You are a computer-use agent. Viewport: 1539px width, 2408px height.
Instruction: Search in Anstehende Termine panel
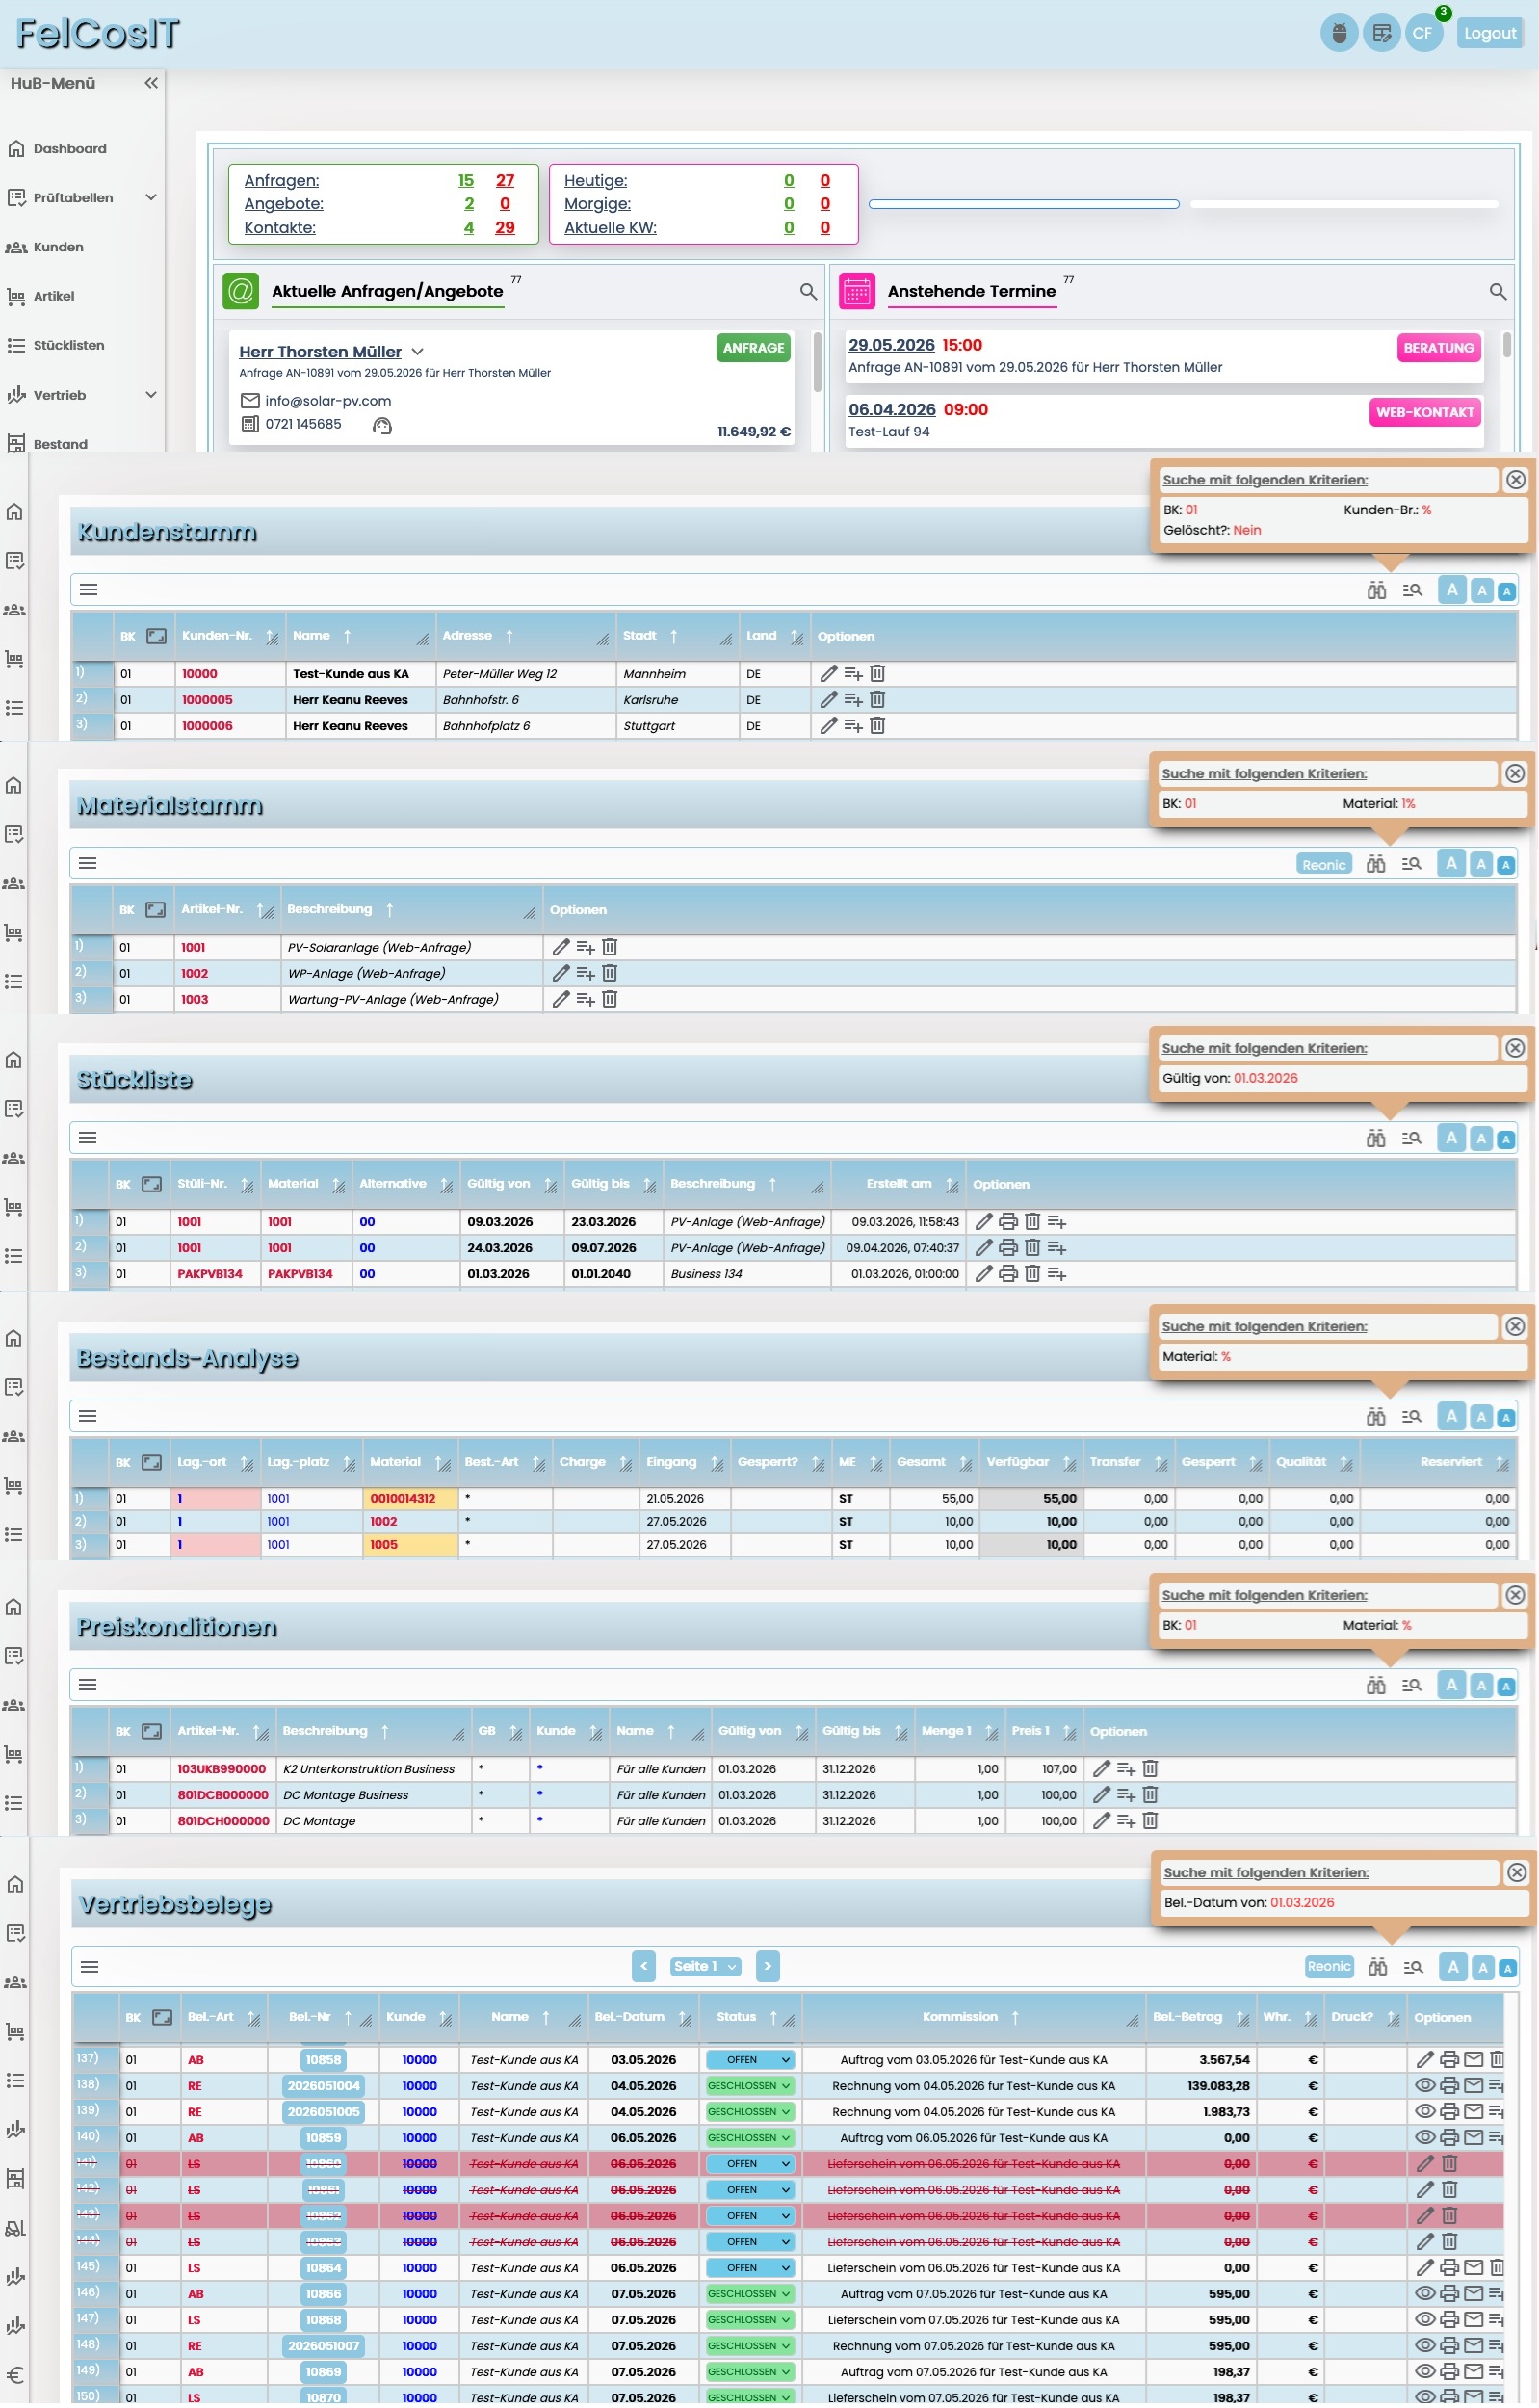coord(1497,291)
